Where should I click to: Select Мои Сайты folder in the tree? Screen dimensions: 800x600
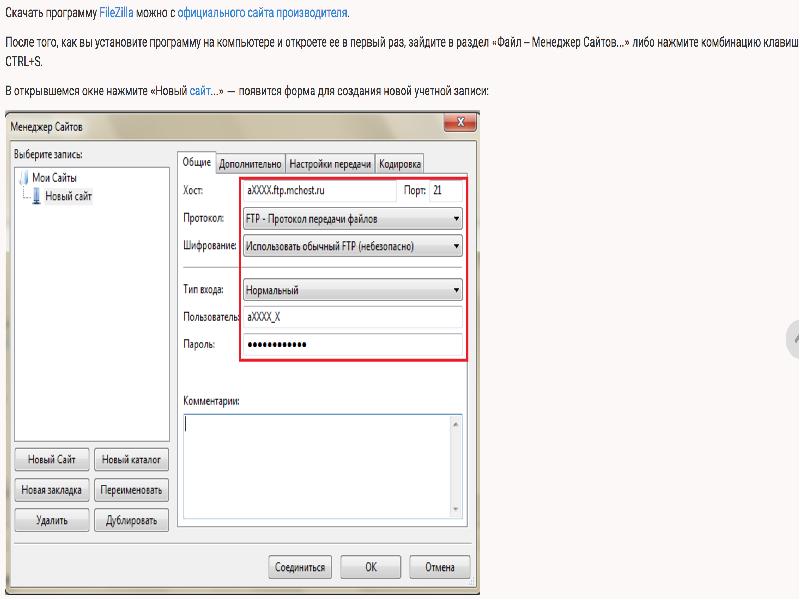tap(54, 178)
